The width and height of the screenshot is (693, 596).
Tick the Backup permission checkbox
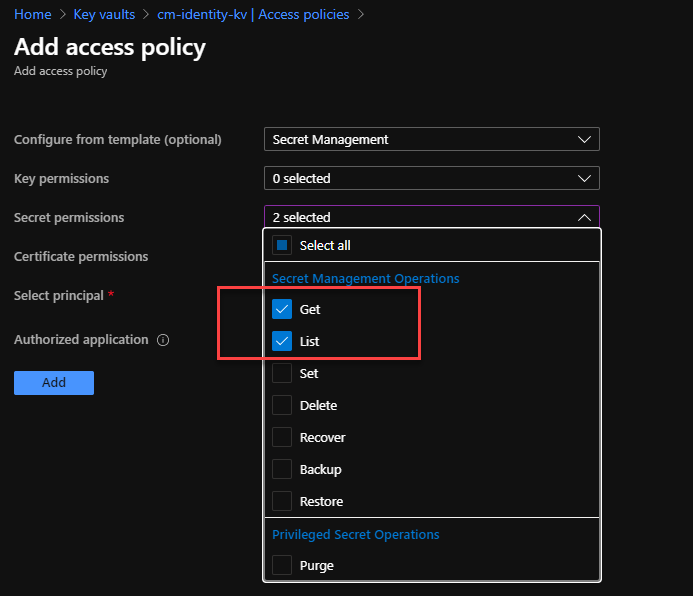pos(282,470)
